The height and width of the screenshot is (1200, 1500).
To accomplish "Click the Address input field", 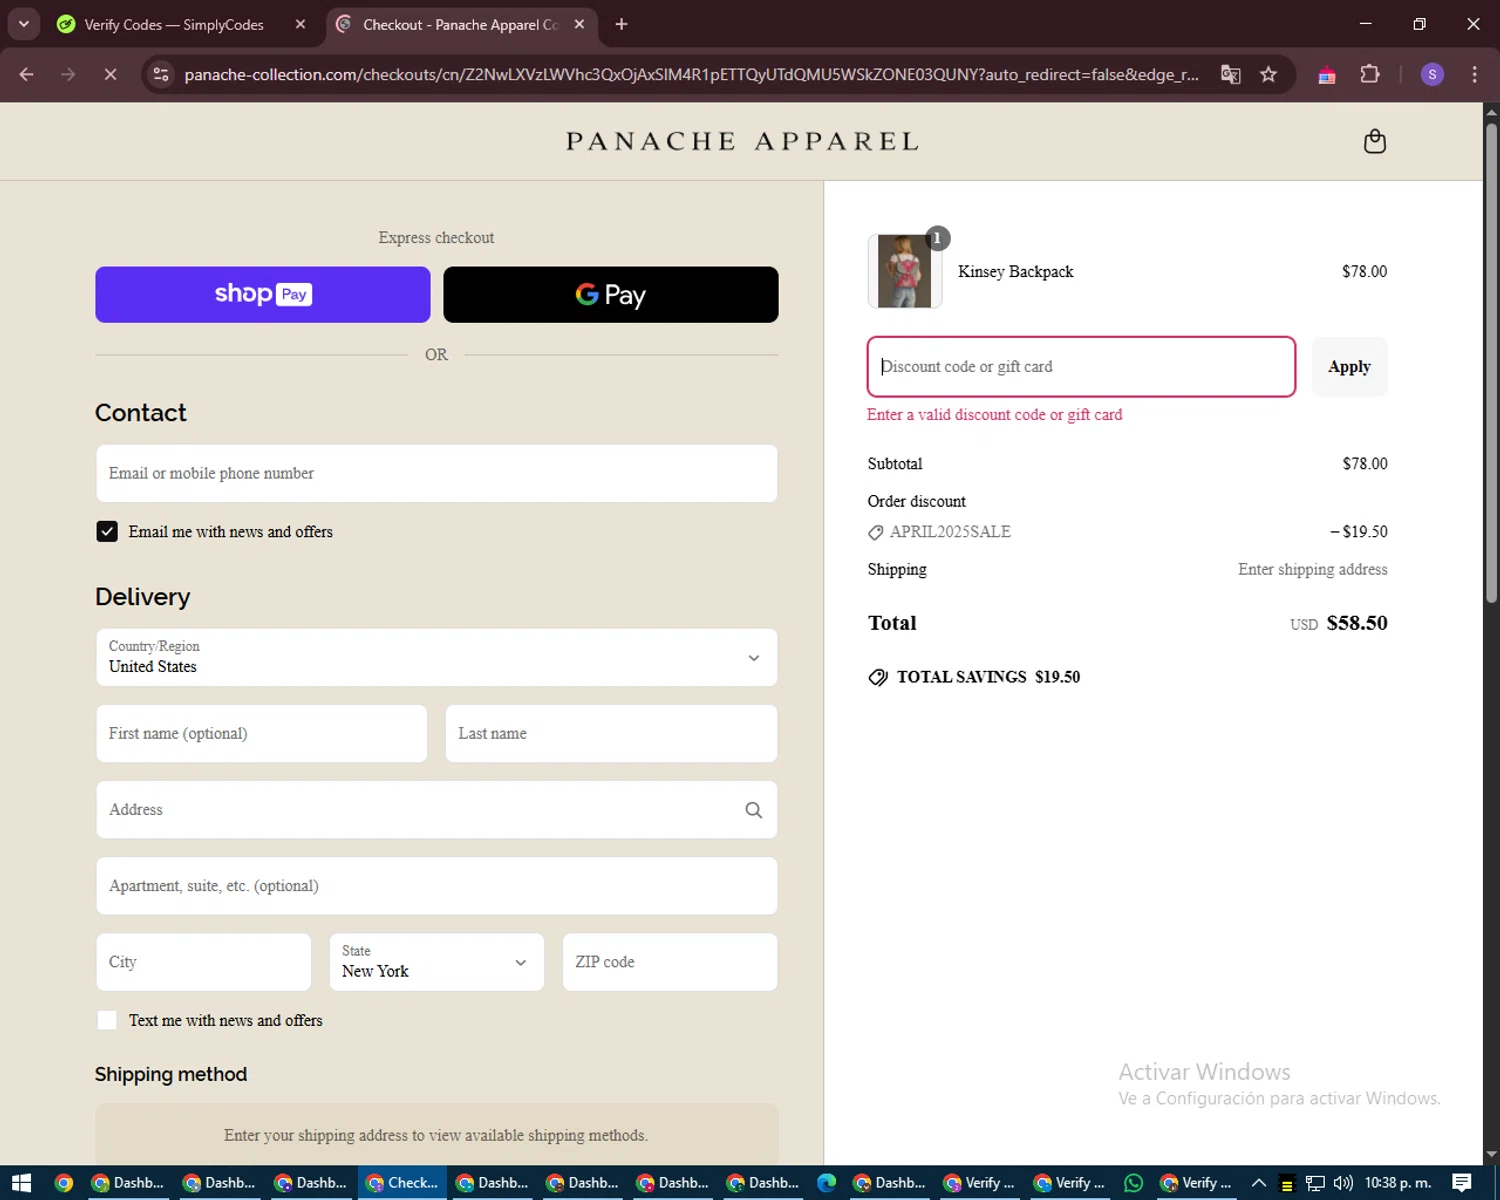I will pos(437,810).
